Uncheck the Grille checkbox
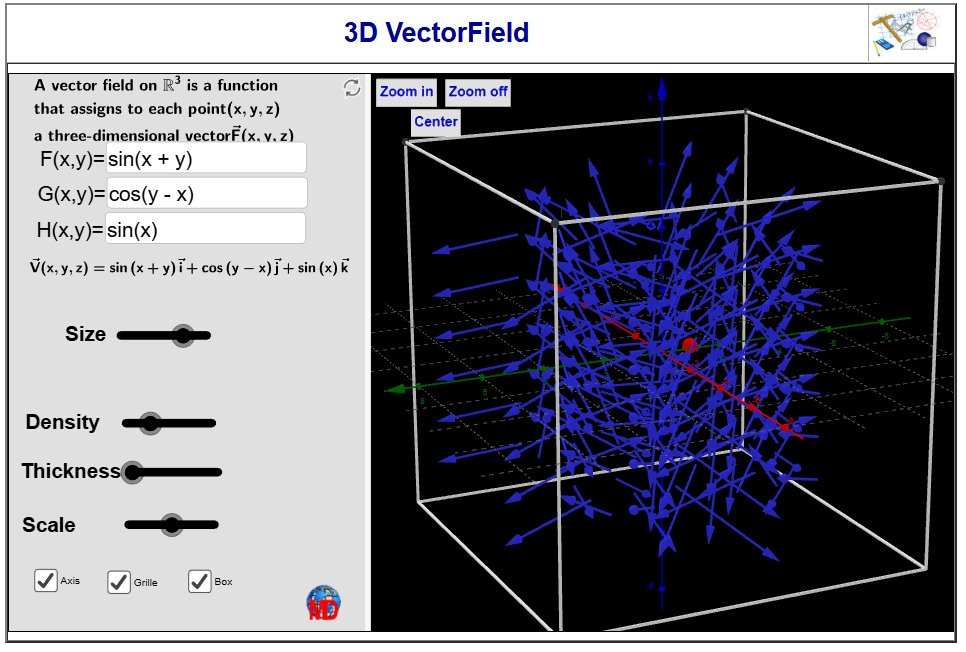The height and width of the screenshot is (652, 966). [x=119, y=581]
